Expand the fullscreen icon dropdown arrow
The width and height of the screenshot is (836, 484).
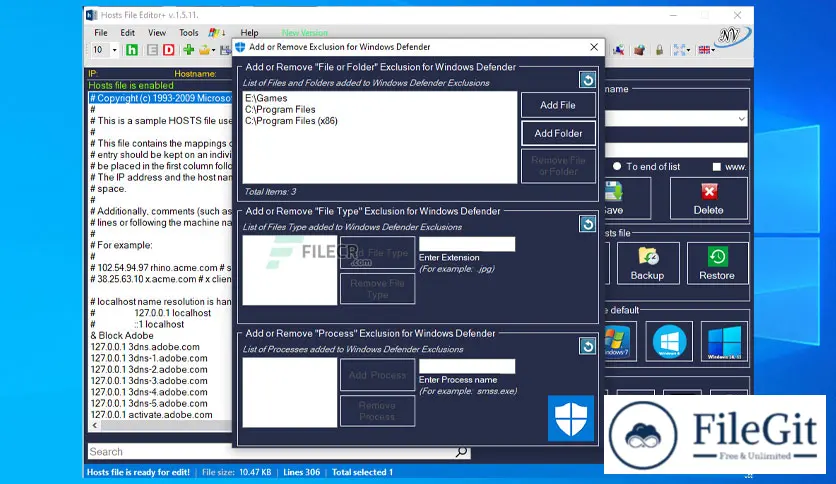point(688,51)
